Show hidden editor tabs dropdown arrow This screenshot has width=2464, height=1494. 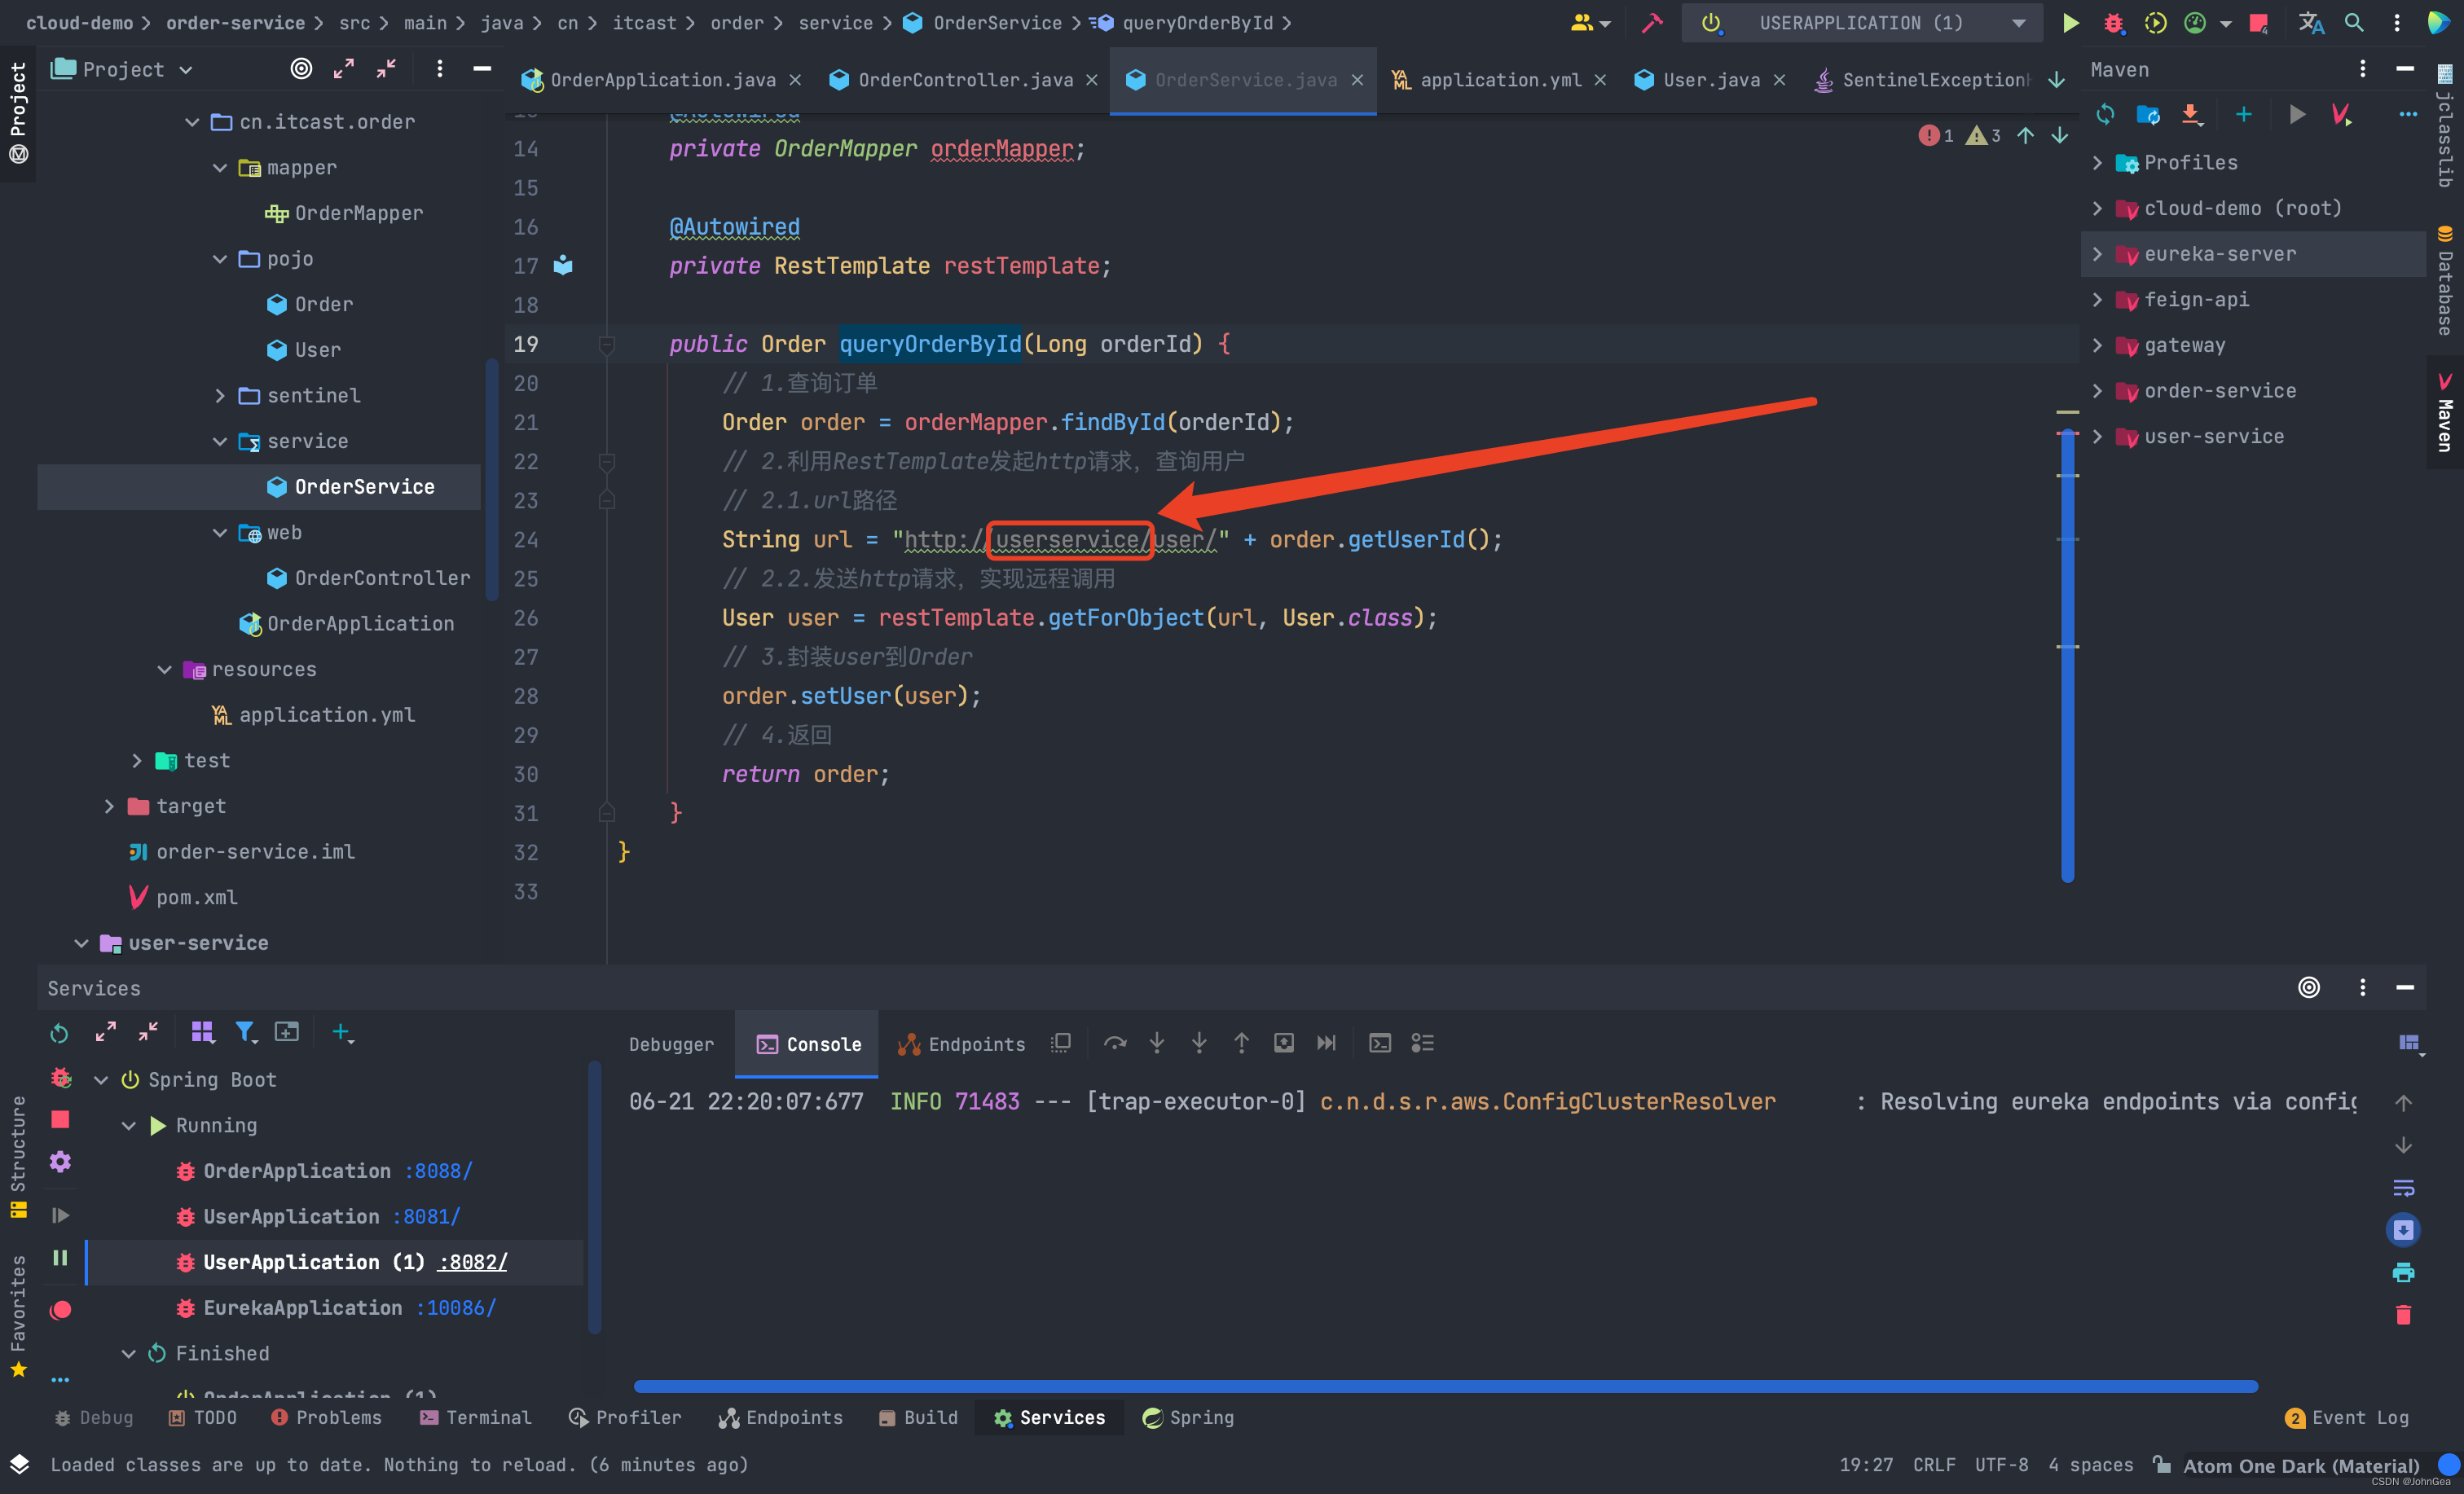click(x=2056, y=80)
